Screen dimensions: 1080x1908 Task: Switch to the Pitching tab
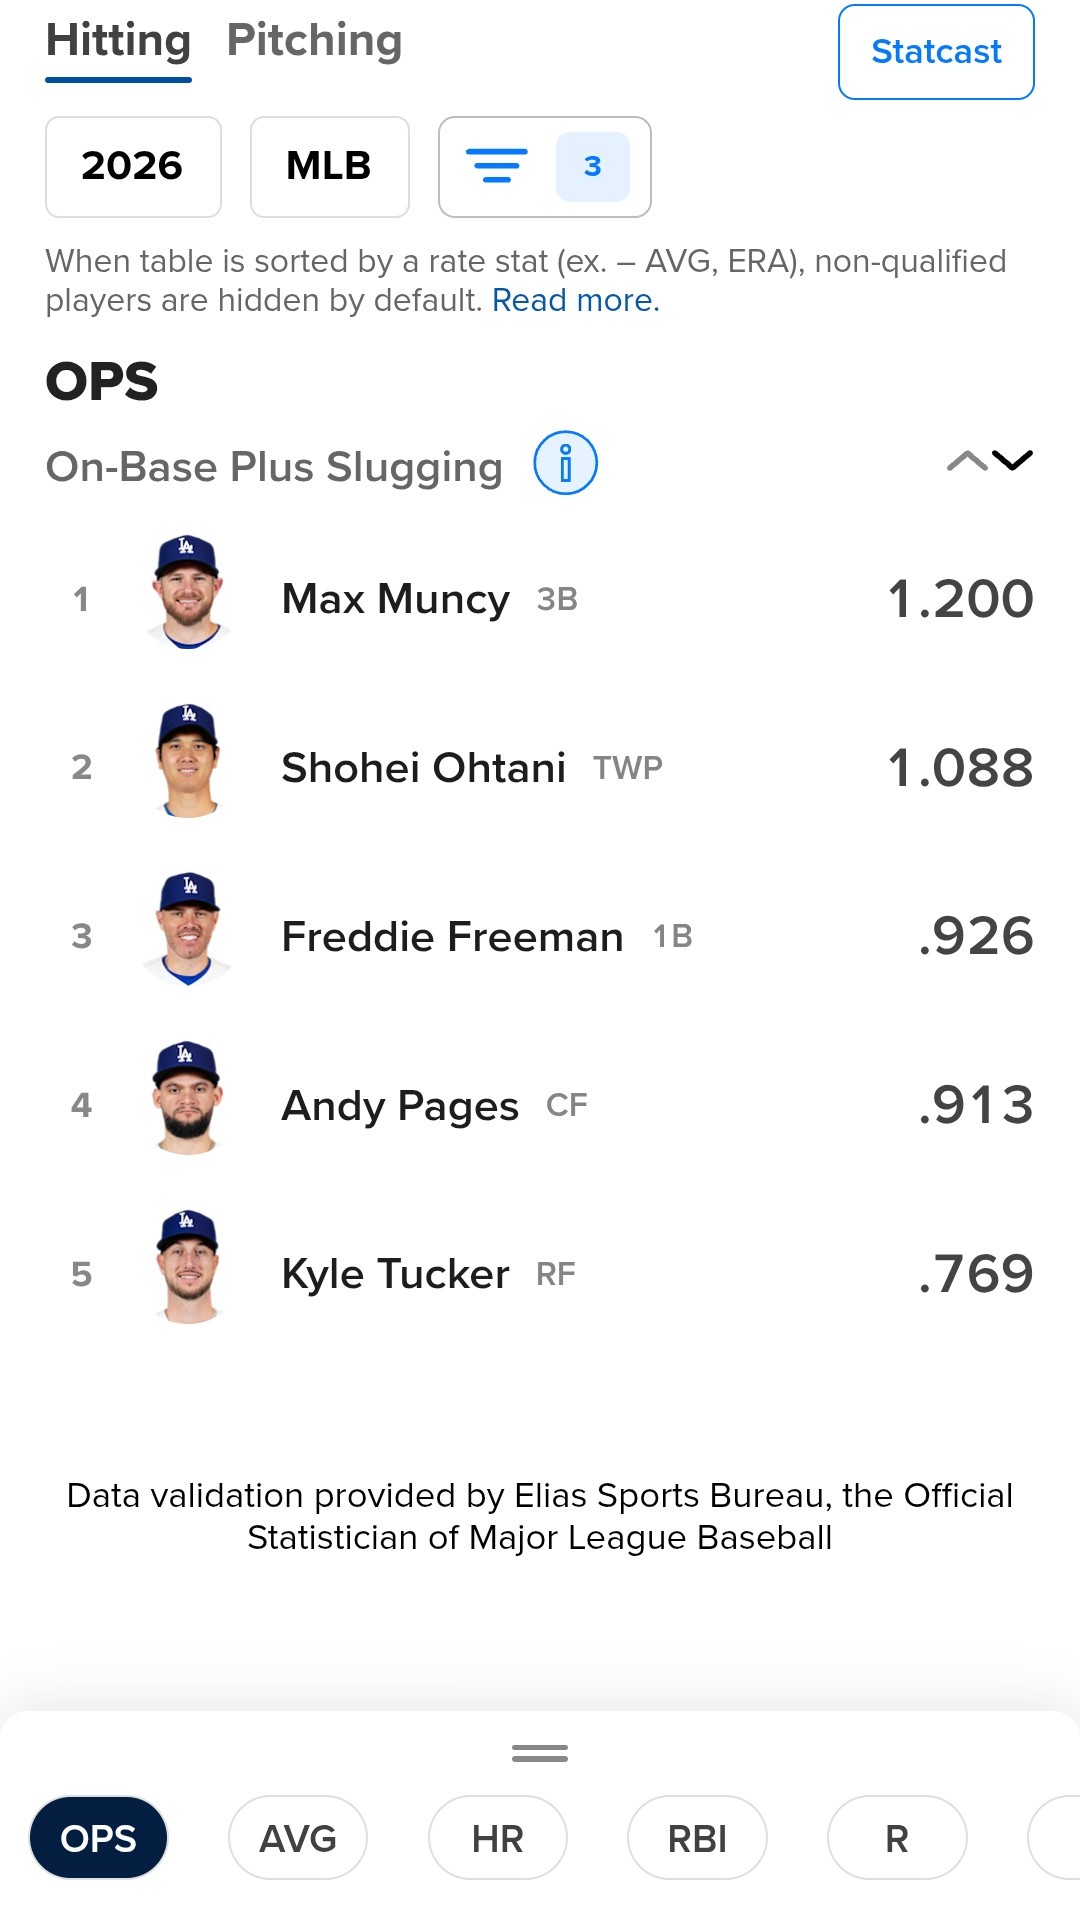(314, 42)
